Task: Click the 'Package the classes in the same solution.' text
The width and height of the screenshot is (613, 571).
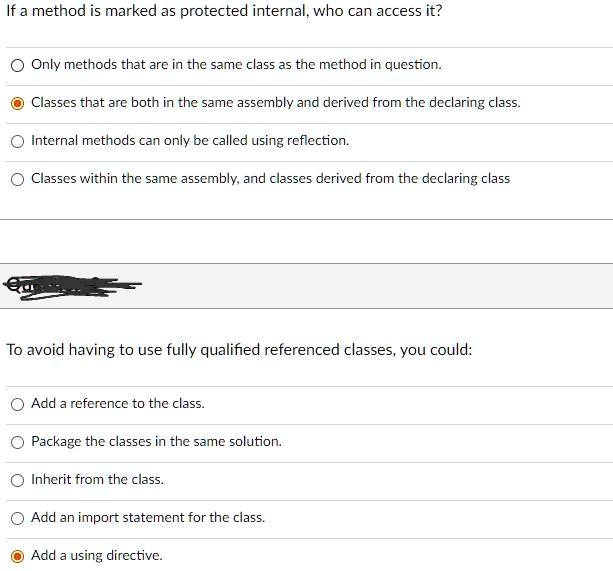Action: pyautogui.click(x=156, y=441)
